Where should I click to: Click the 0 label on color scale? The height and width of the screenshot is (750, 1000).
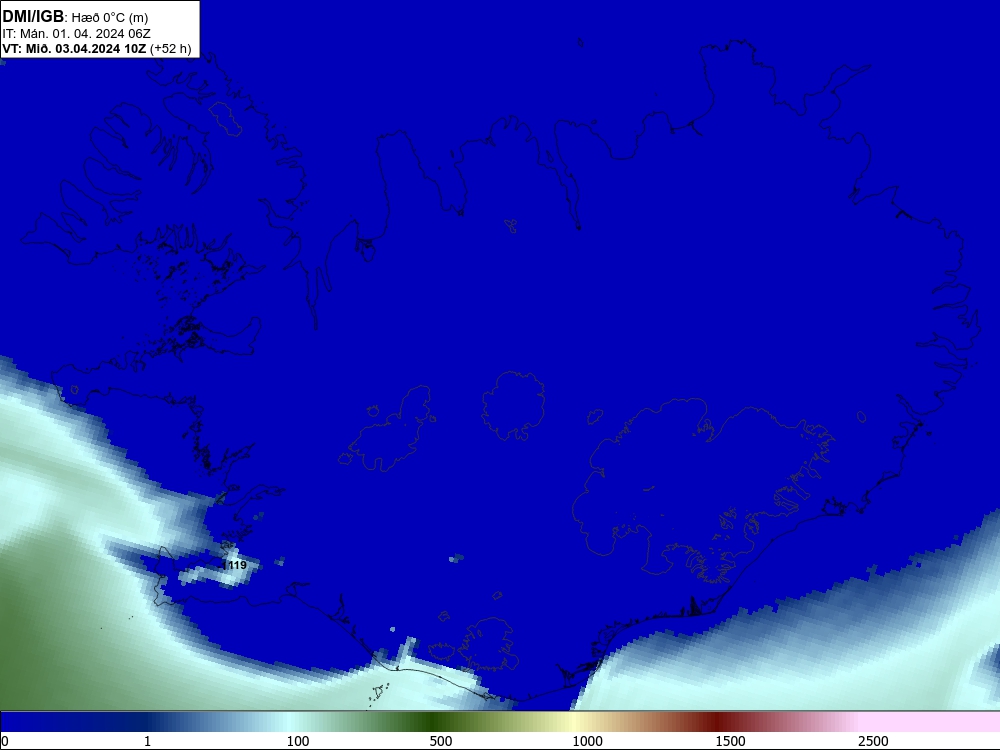(5, 741)
